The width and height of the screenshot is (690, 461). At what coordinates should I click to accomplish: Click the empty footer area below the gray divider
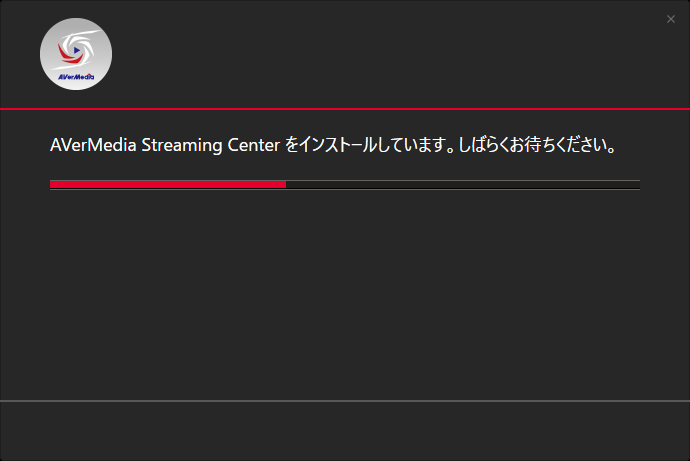pyautogui.click(x=345, y=431)
